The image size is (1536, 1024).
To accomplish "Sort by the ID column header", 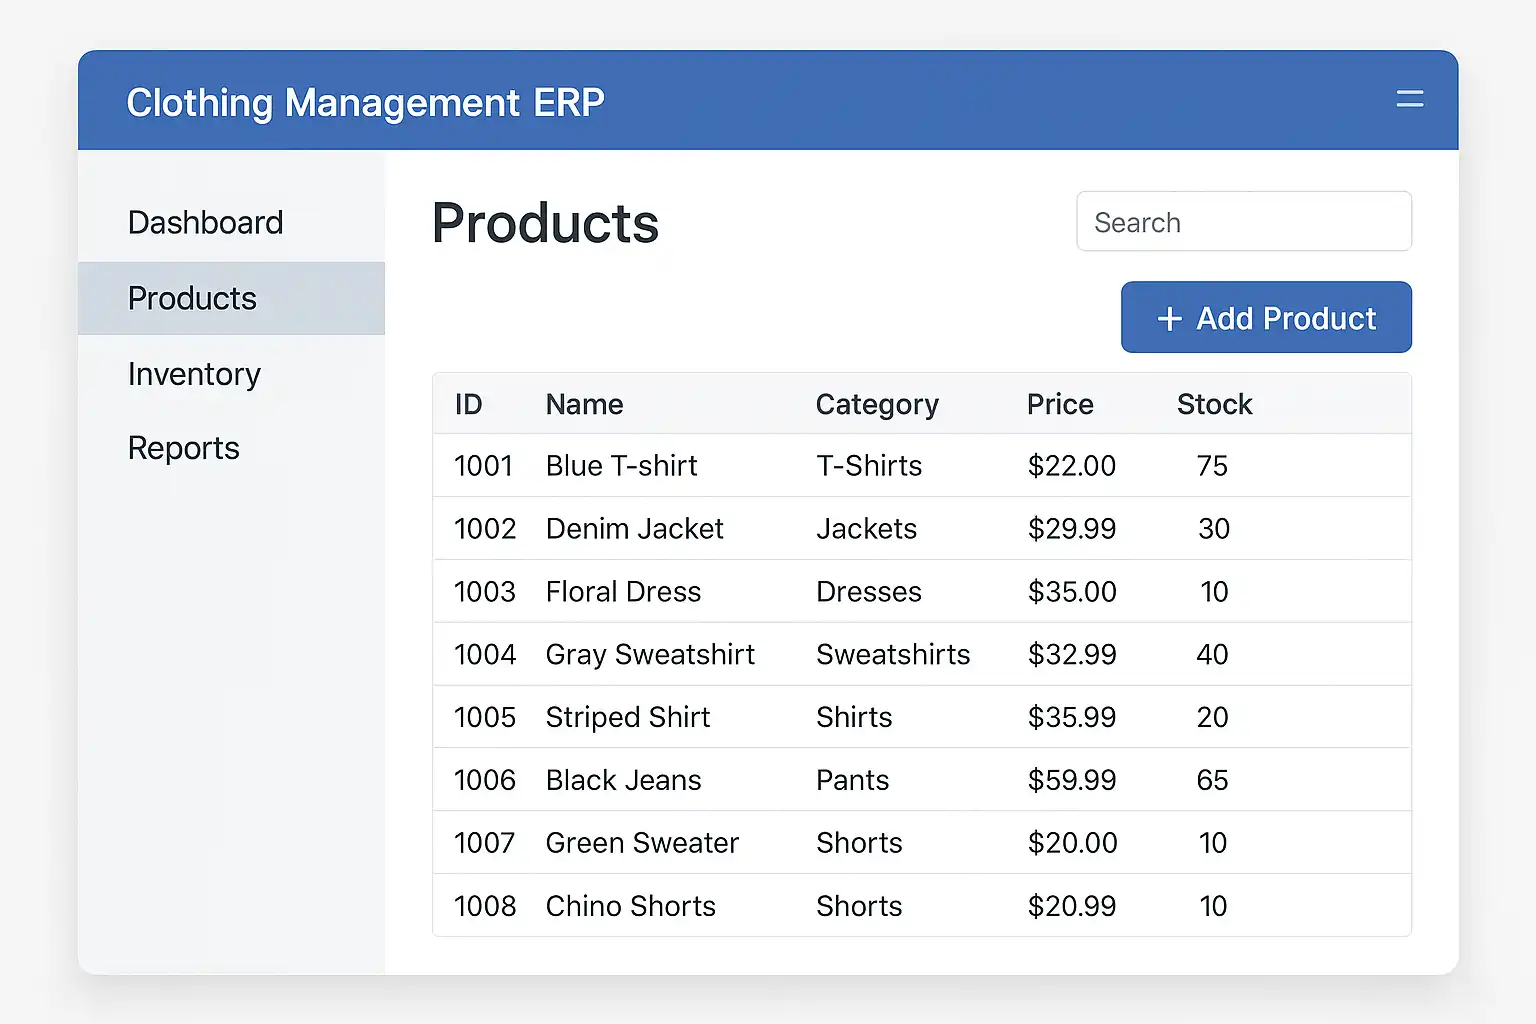I will click(x=468, y=404).
